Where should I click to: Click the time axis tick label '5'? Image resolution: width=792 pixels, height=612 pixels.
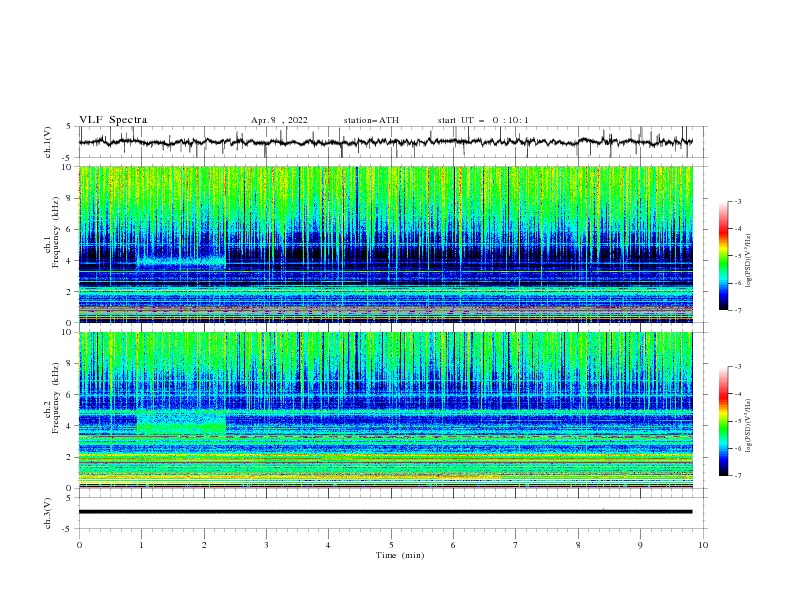(x=391, y=545)
